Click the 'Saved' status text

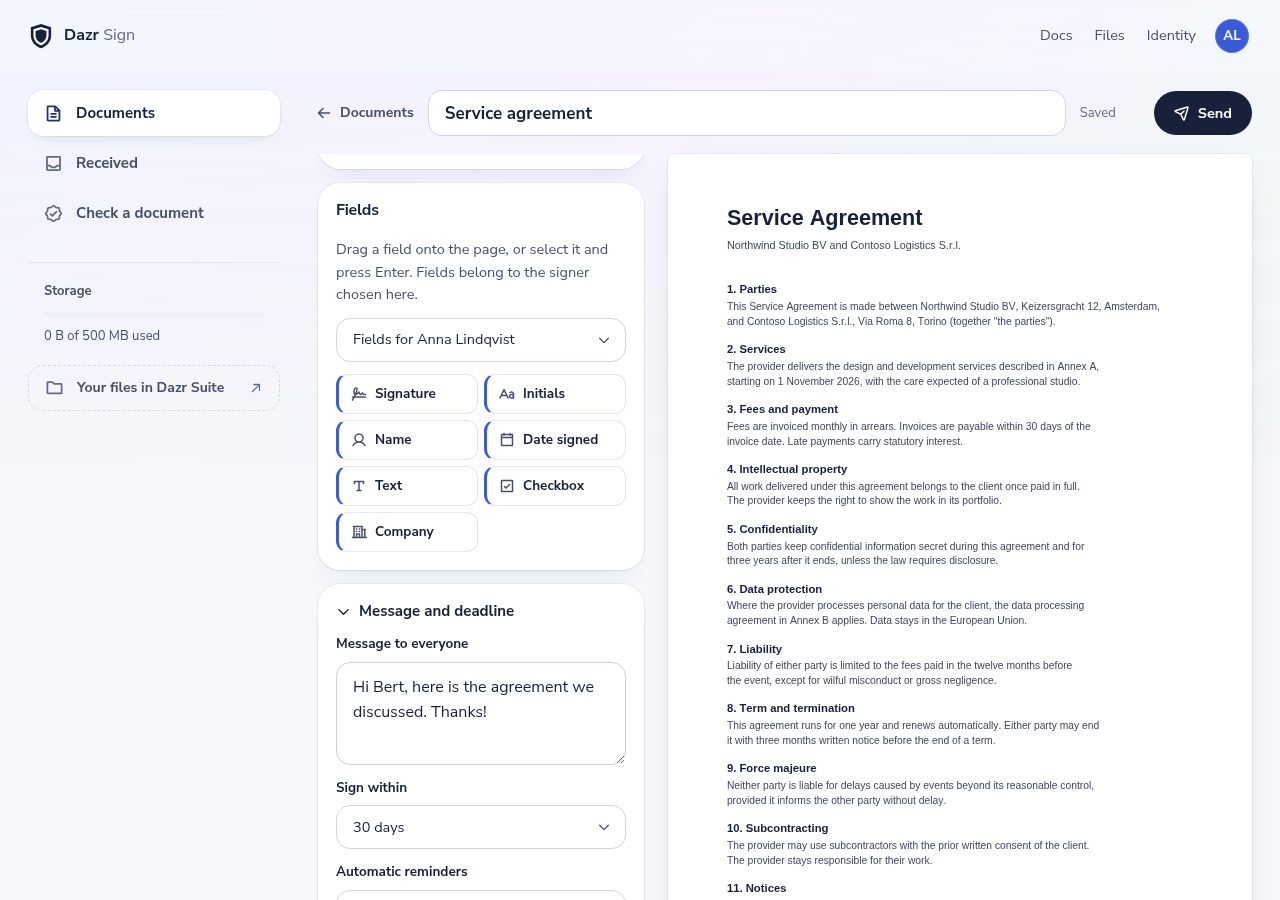point(1097,113)
